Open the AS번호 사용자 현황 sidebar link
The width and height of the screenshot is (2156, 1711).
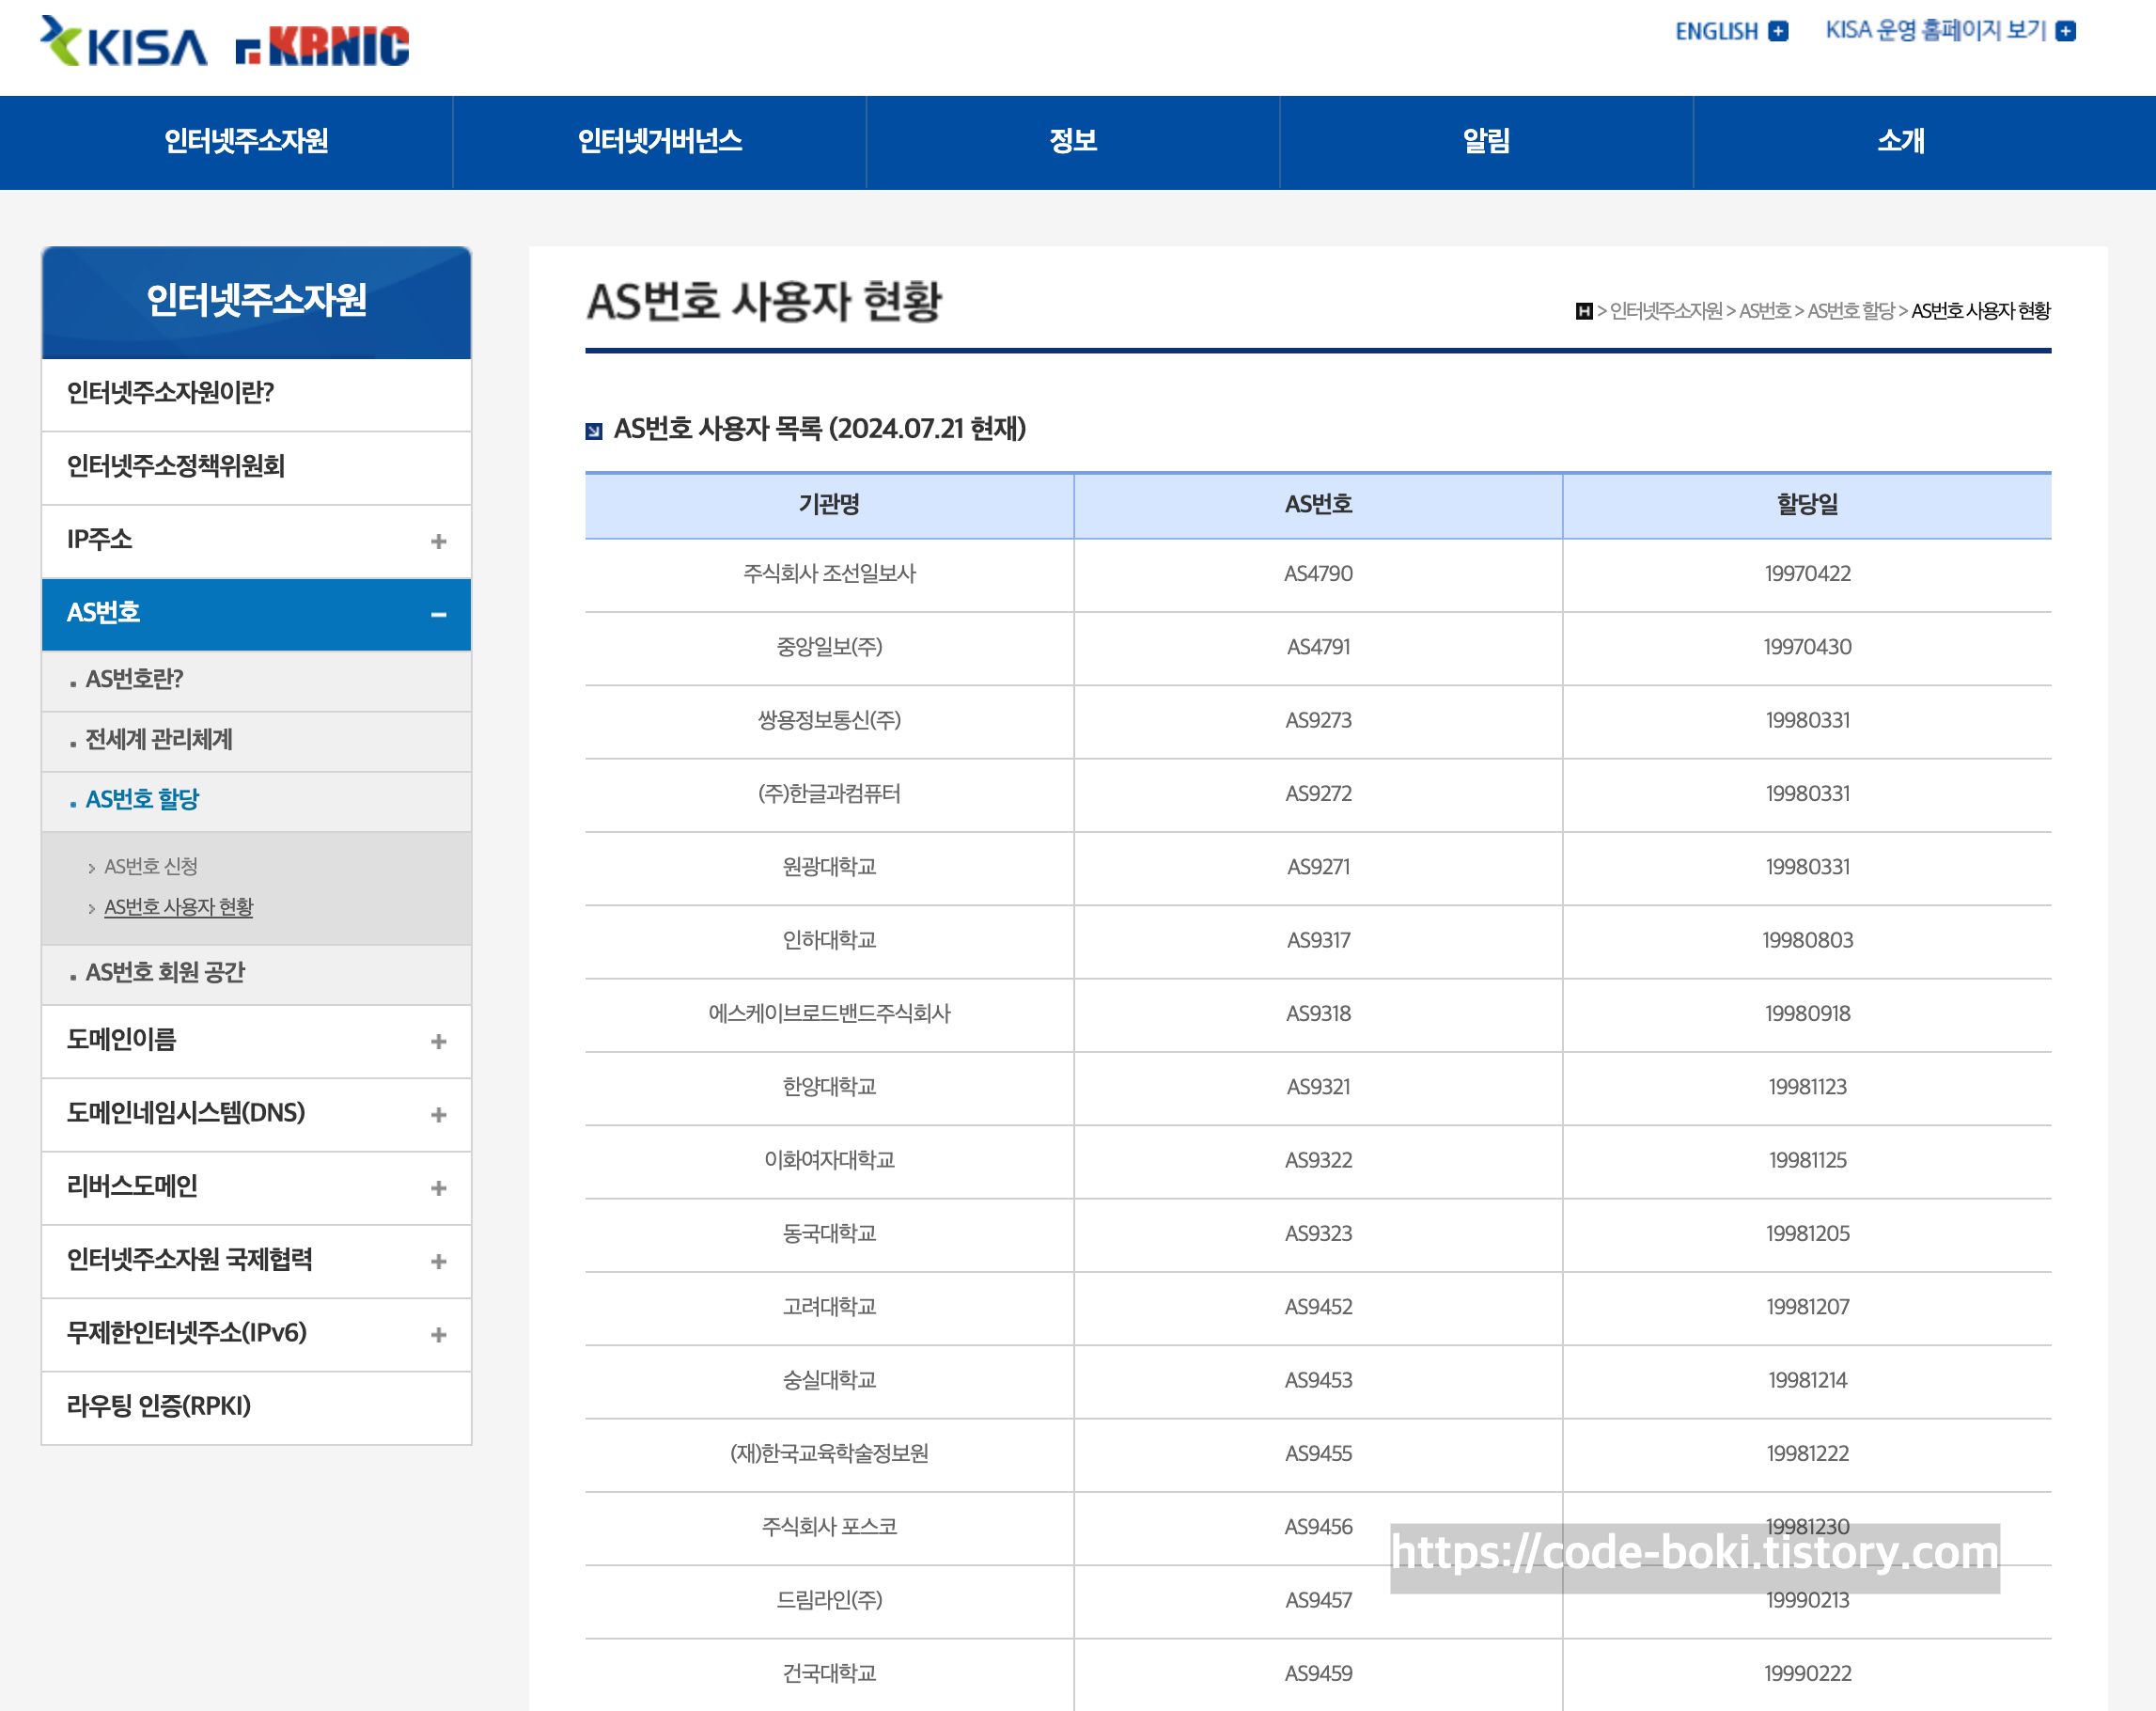coord(178,907)
